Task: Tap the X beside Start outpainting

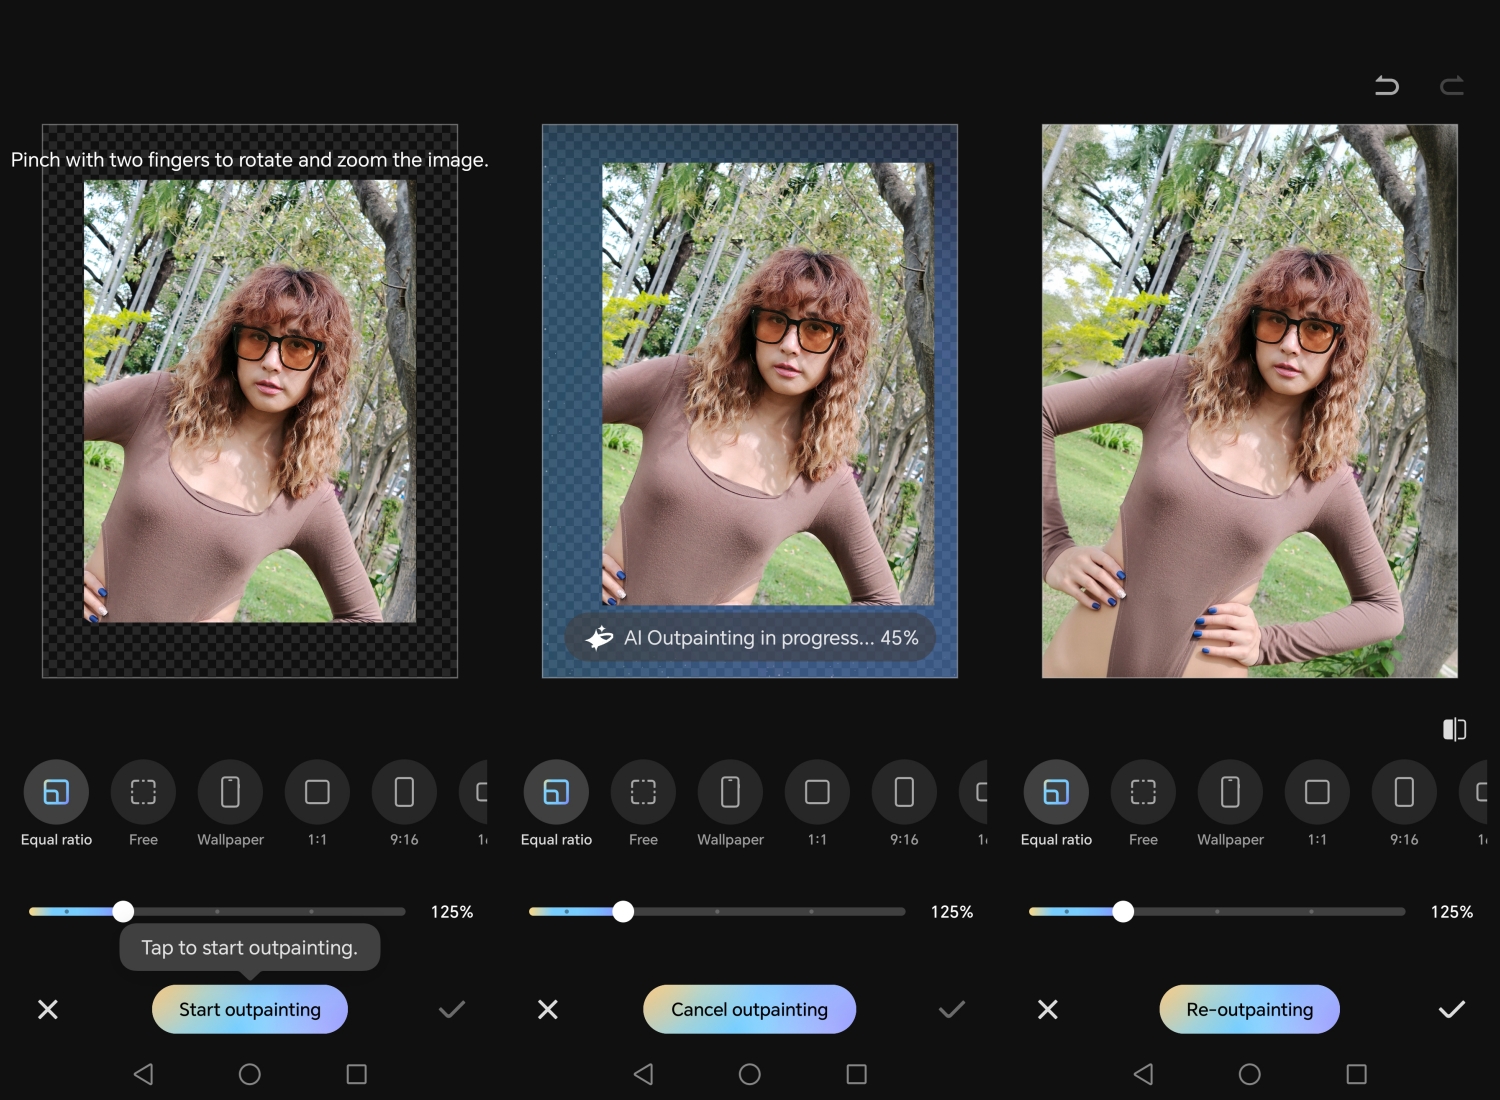Action: point(48,1009)
